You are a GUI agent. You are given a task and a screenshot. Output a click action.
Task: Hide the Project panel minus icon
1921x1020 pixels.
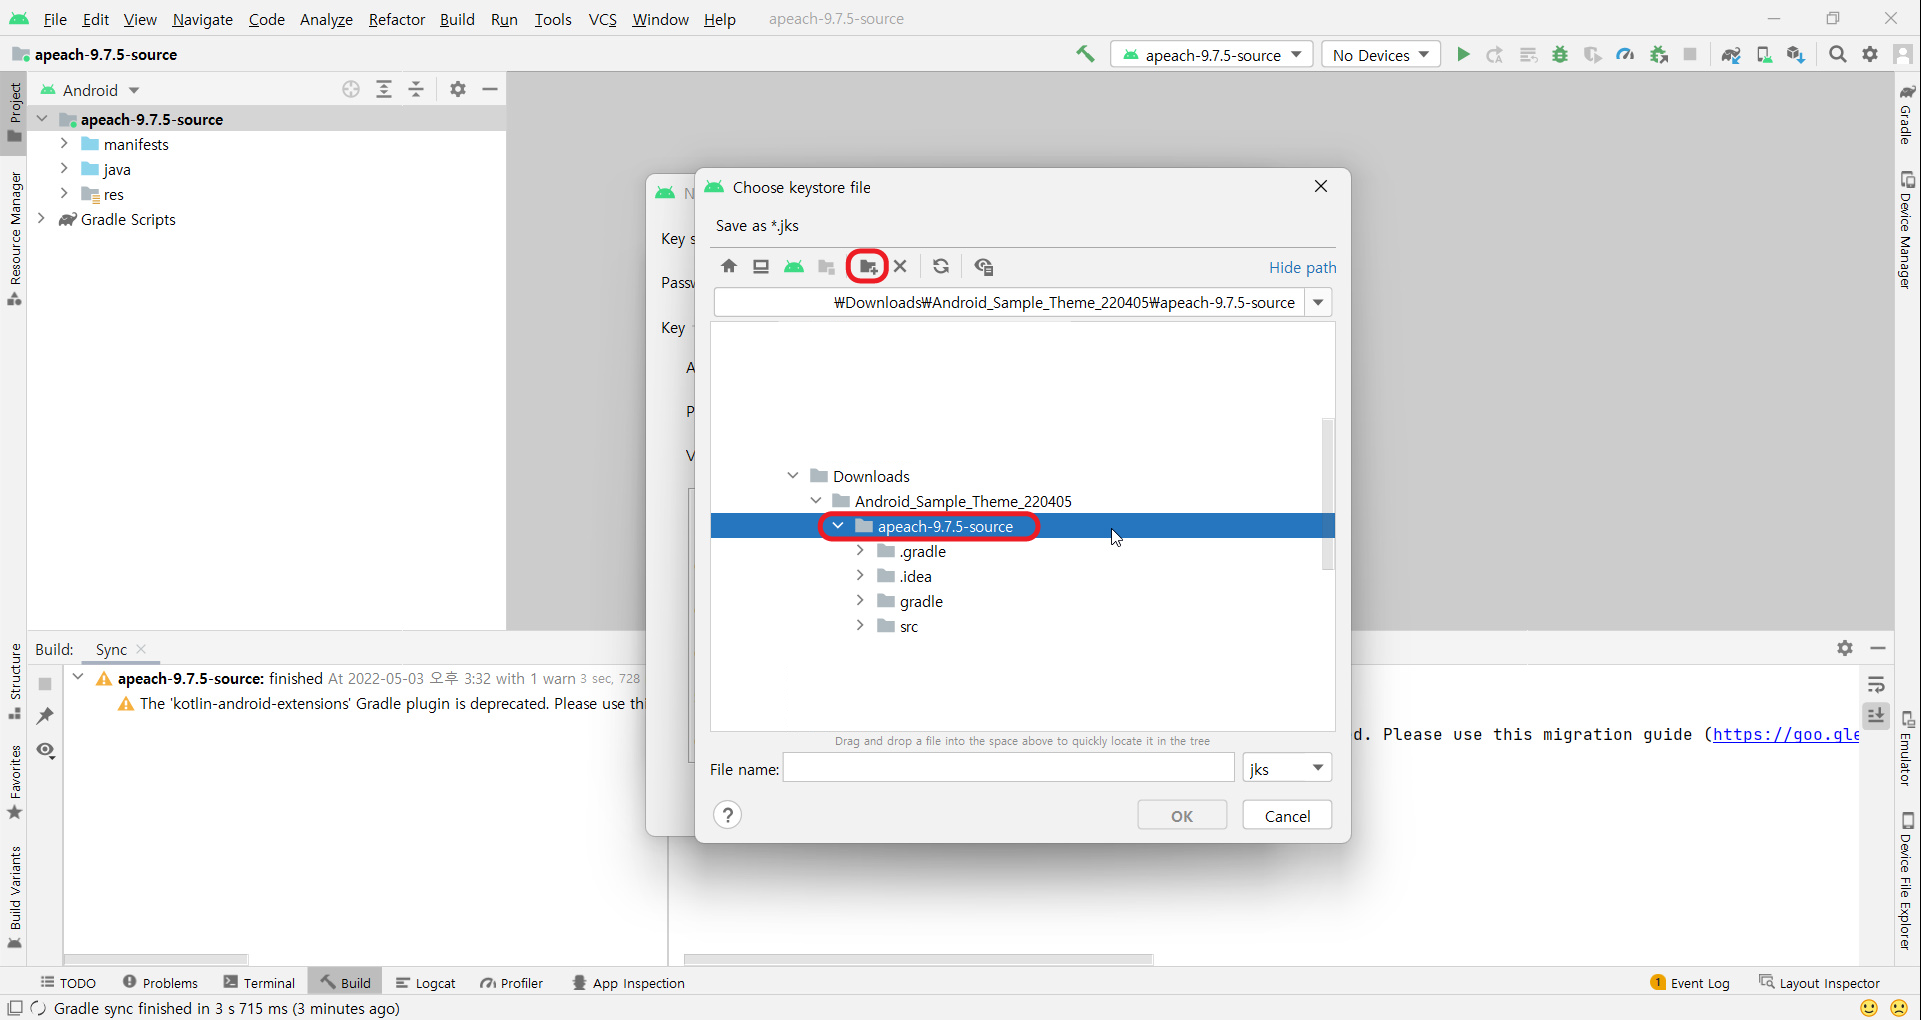490,89
